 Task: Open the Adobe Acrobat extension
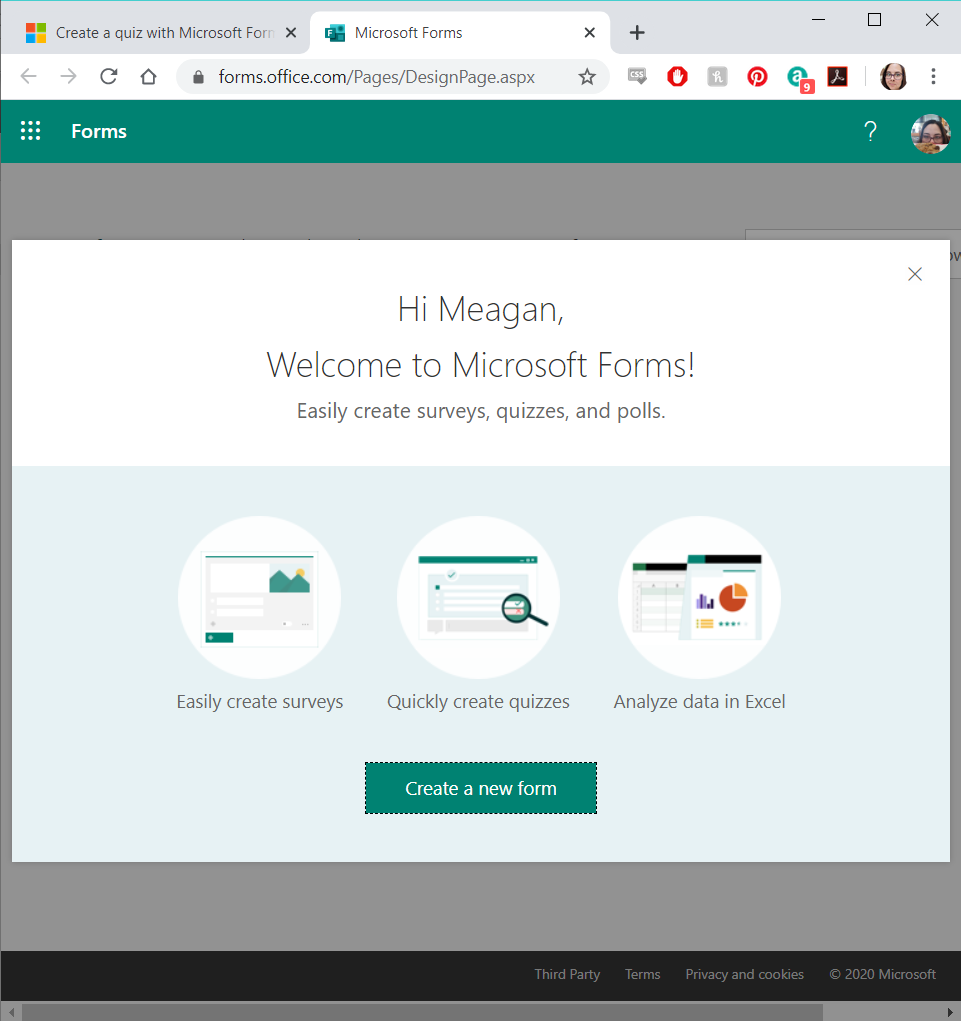[837, 77]
